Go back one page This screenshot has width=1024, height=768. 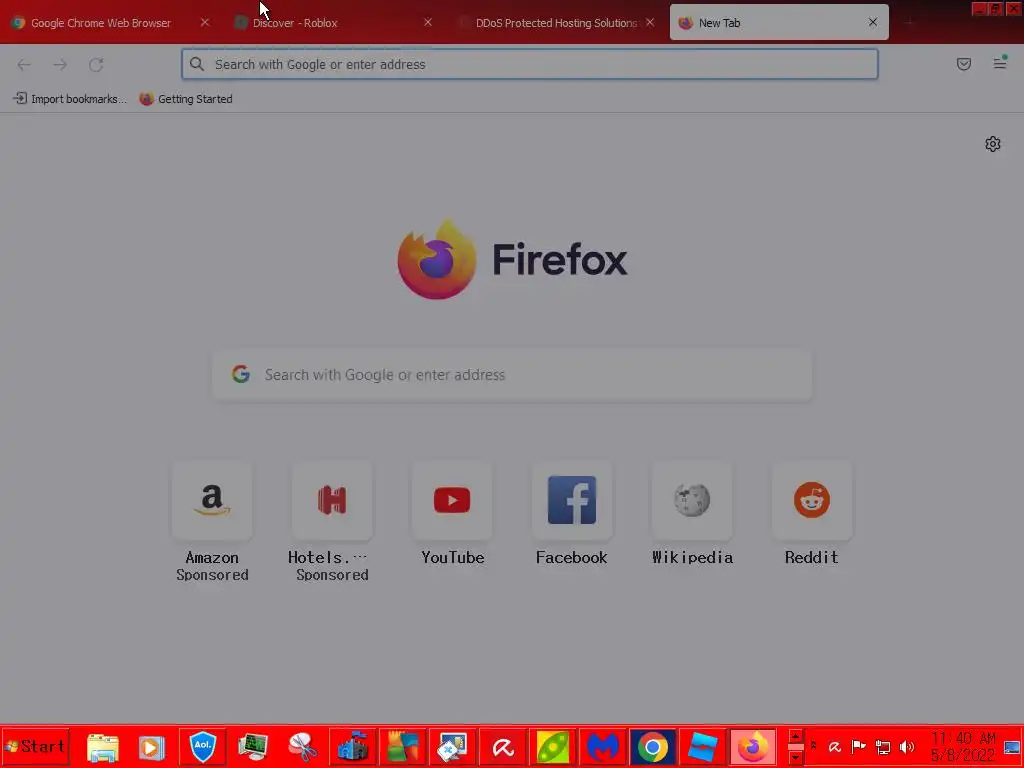(x=24, y=65)
